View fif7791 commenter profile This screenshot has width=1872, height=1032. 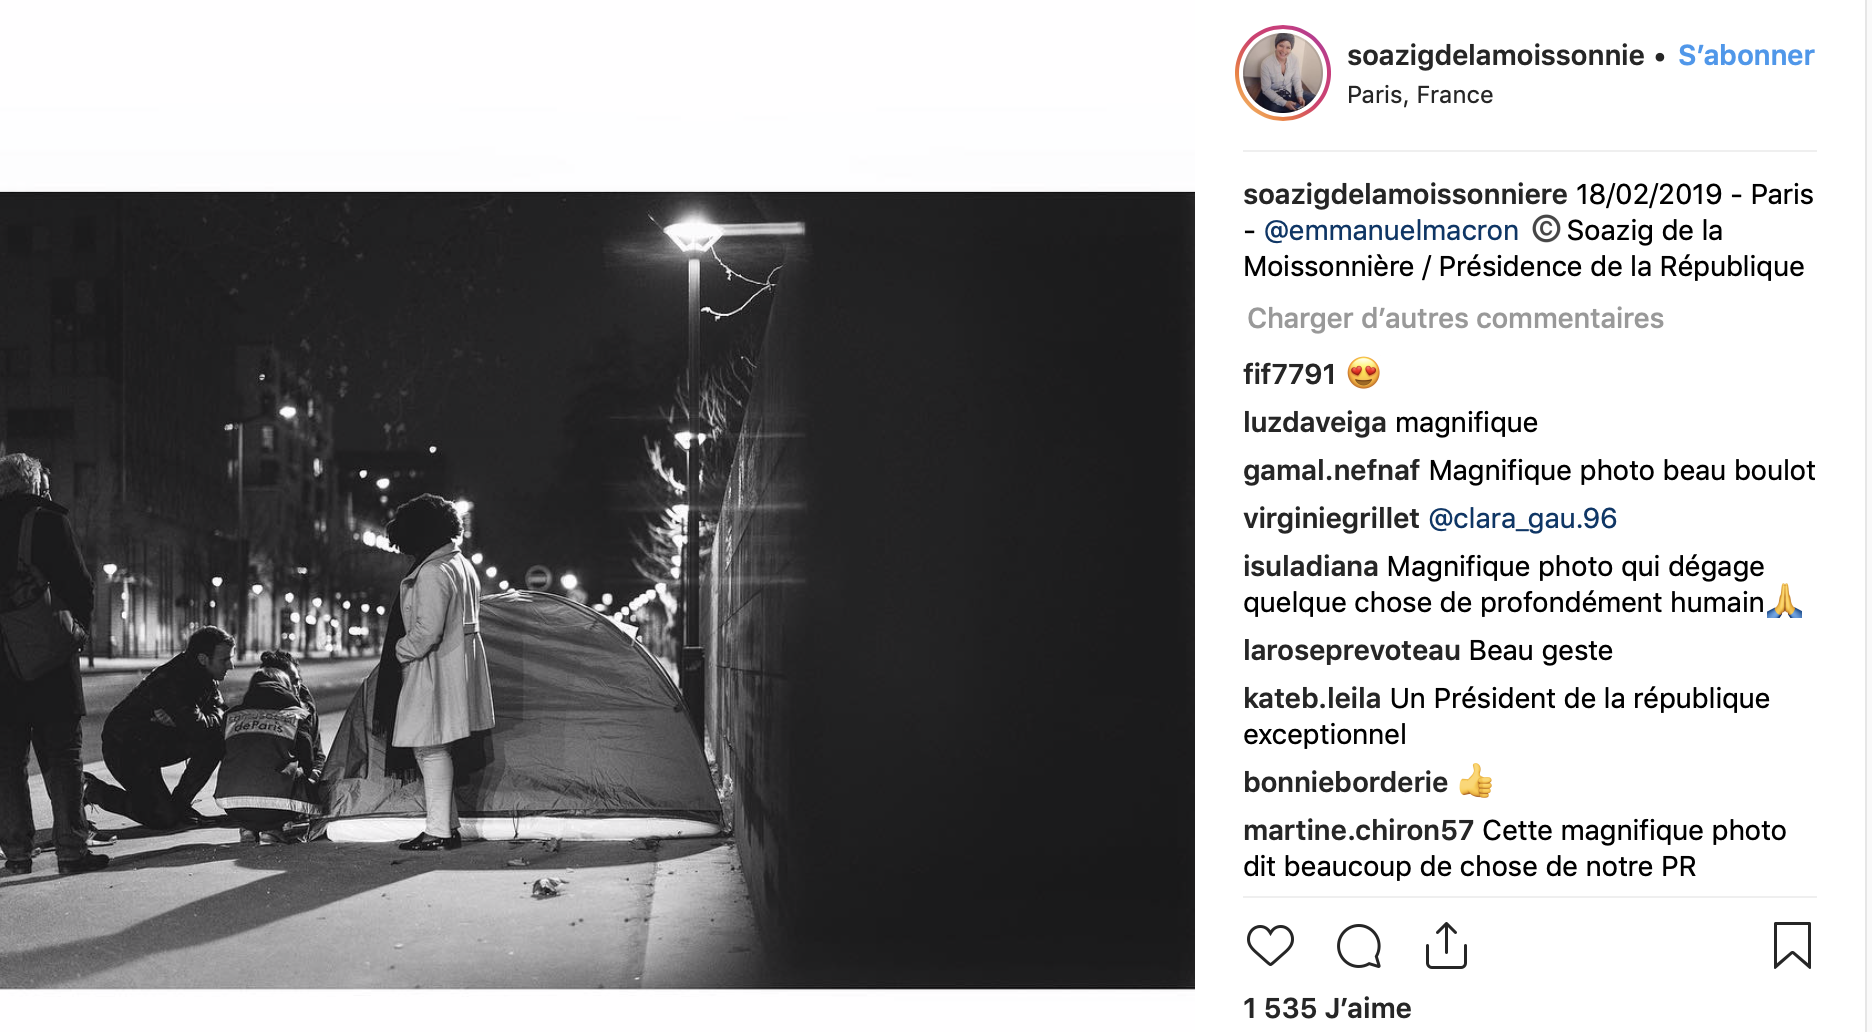point(1288,374)
